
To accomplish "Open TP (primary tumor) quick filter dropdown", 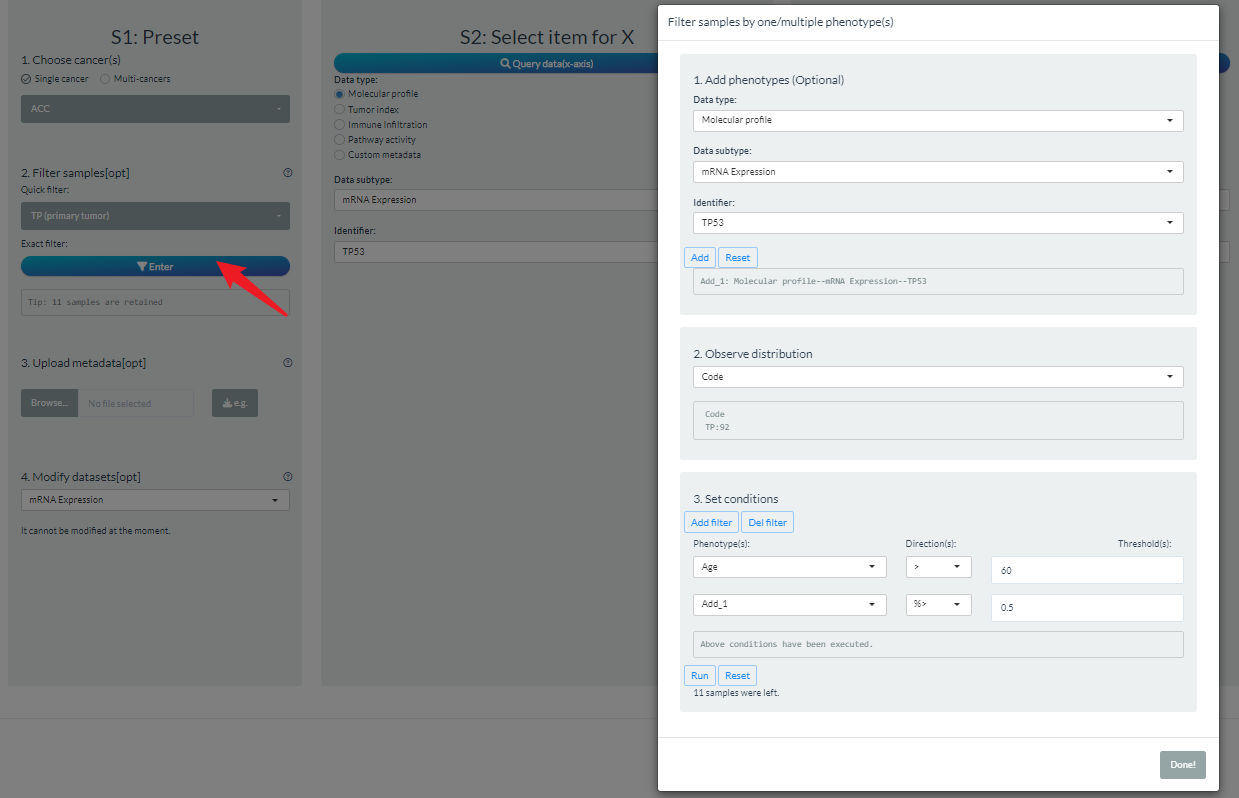I will coord(155,216).
